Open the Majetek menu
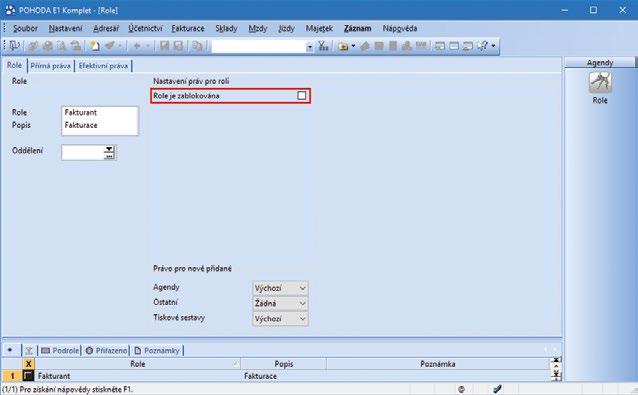The height and width of the screenshot is (395, 638). pos(319,28)
